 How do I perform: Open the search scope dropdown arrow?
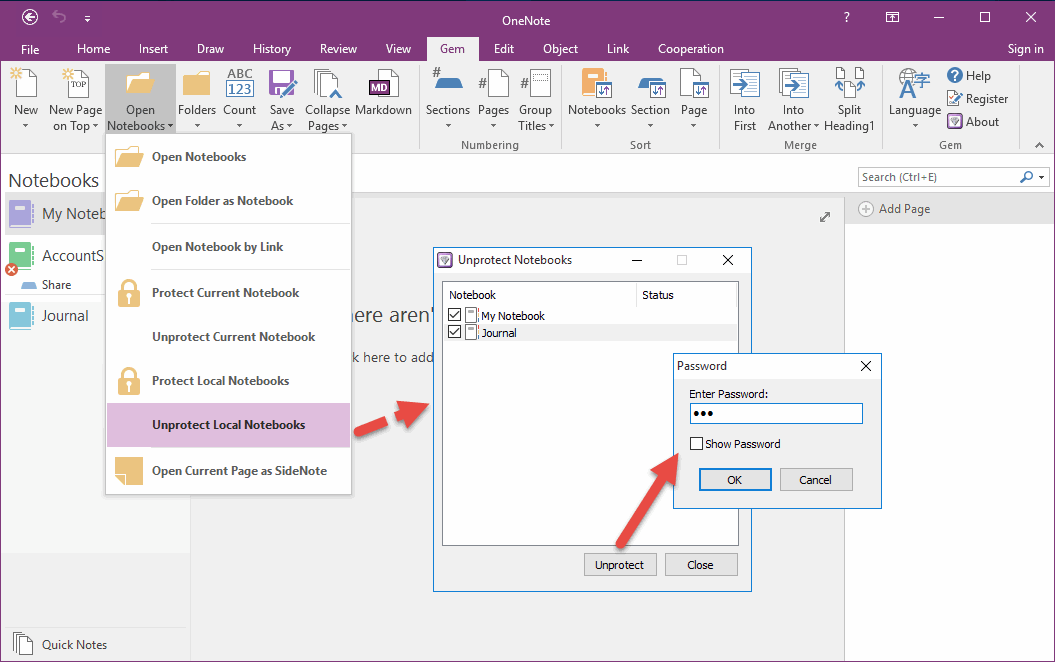[1042, 178]
